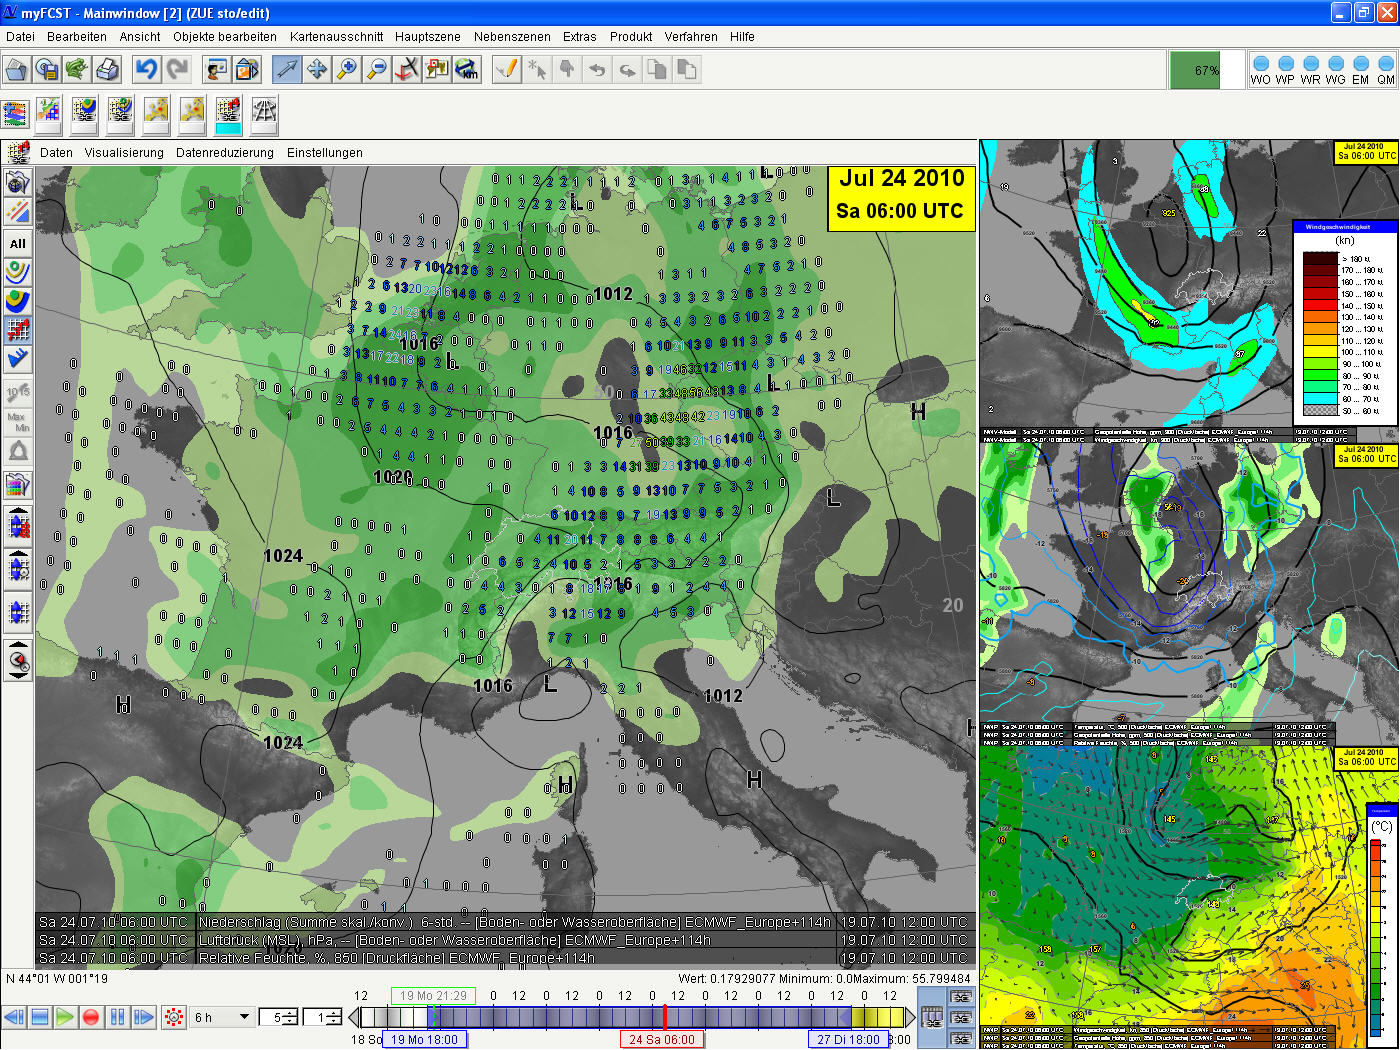1400x1050 pixels.
Task: Select the zoom-out magnifier tool
Action: (377, 70)
